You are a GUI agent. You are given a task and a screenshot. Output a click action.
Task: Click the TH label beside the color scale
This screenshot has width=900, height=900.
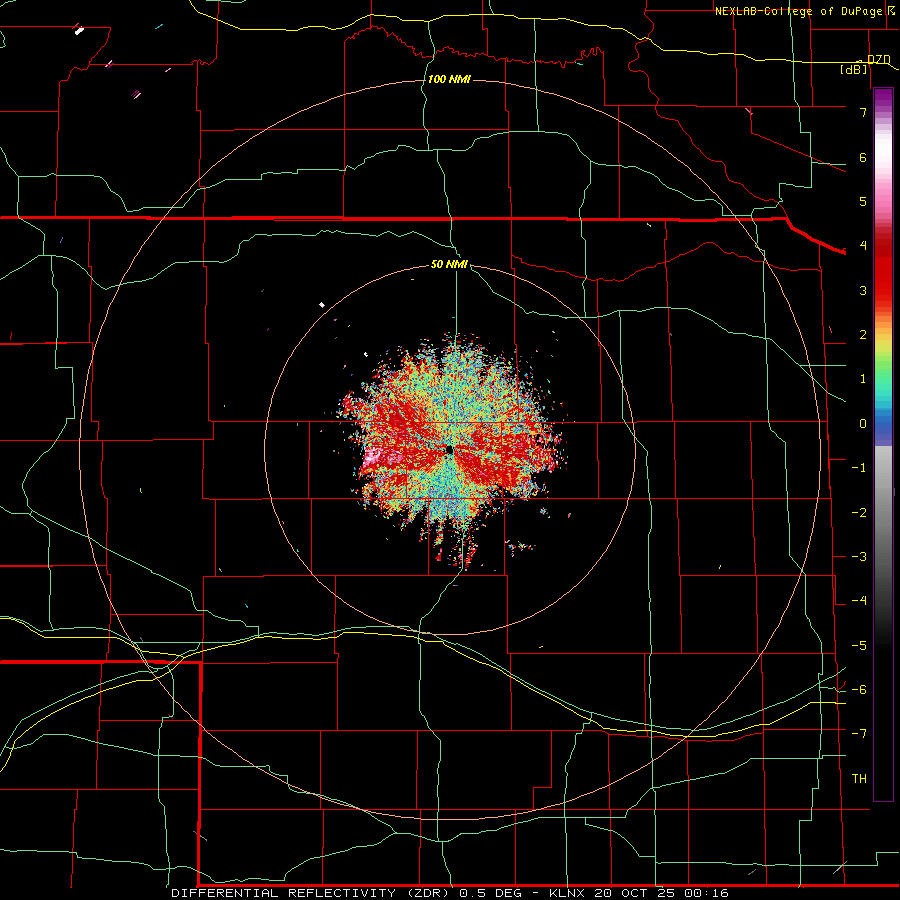pos(859,778)
